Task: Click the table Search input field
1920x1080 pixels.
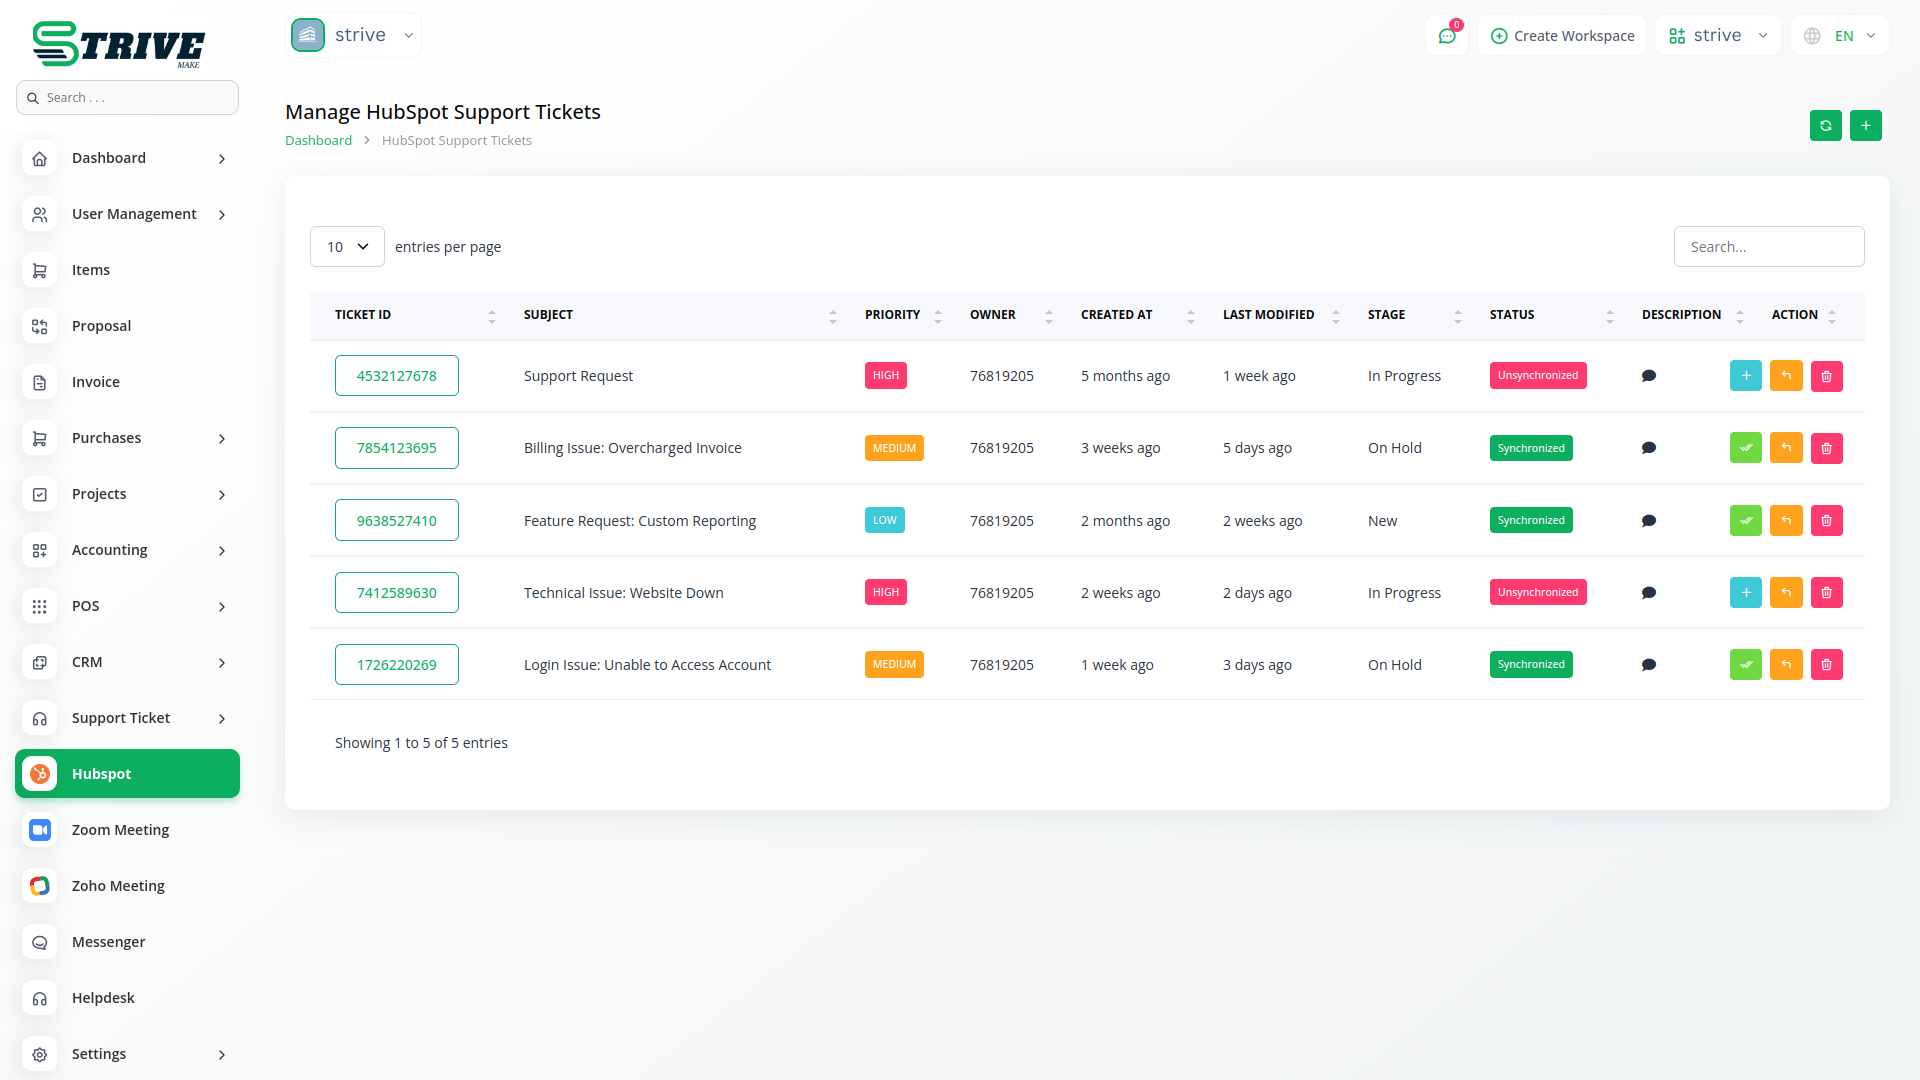Action: coord(1768,247)
